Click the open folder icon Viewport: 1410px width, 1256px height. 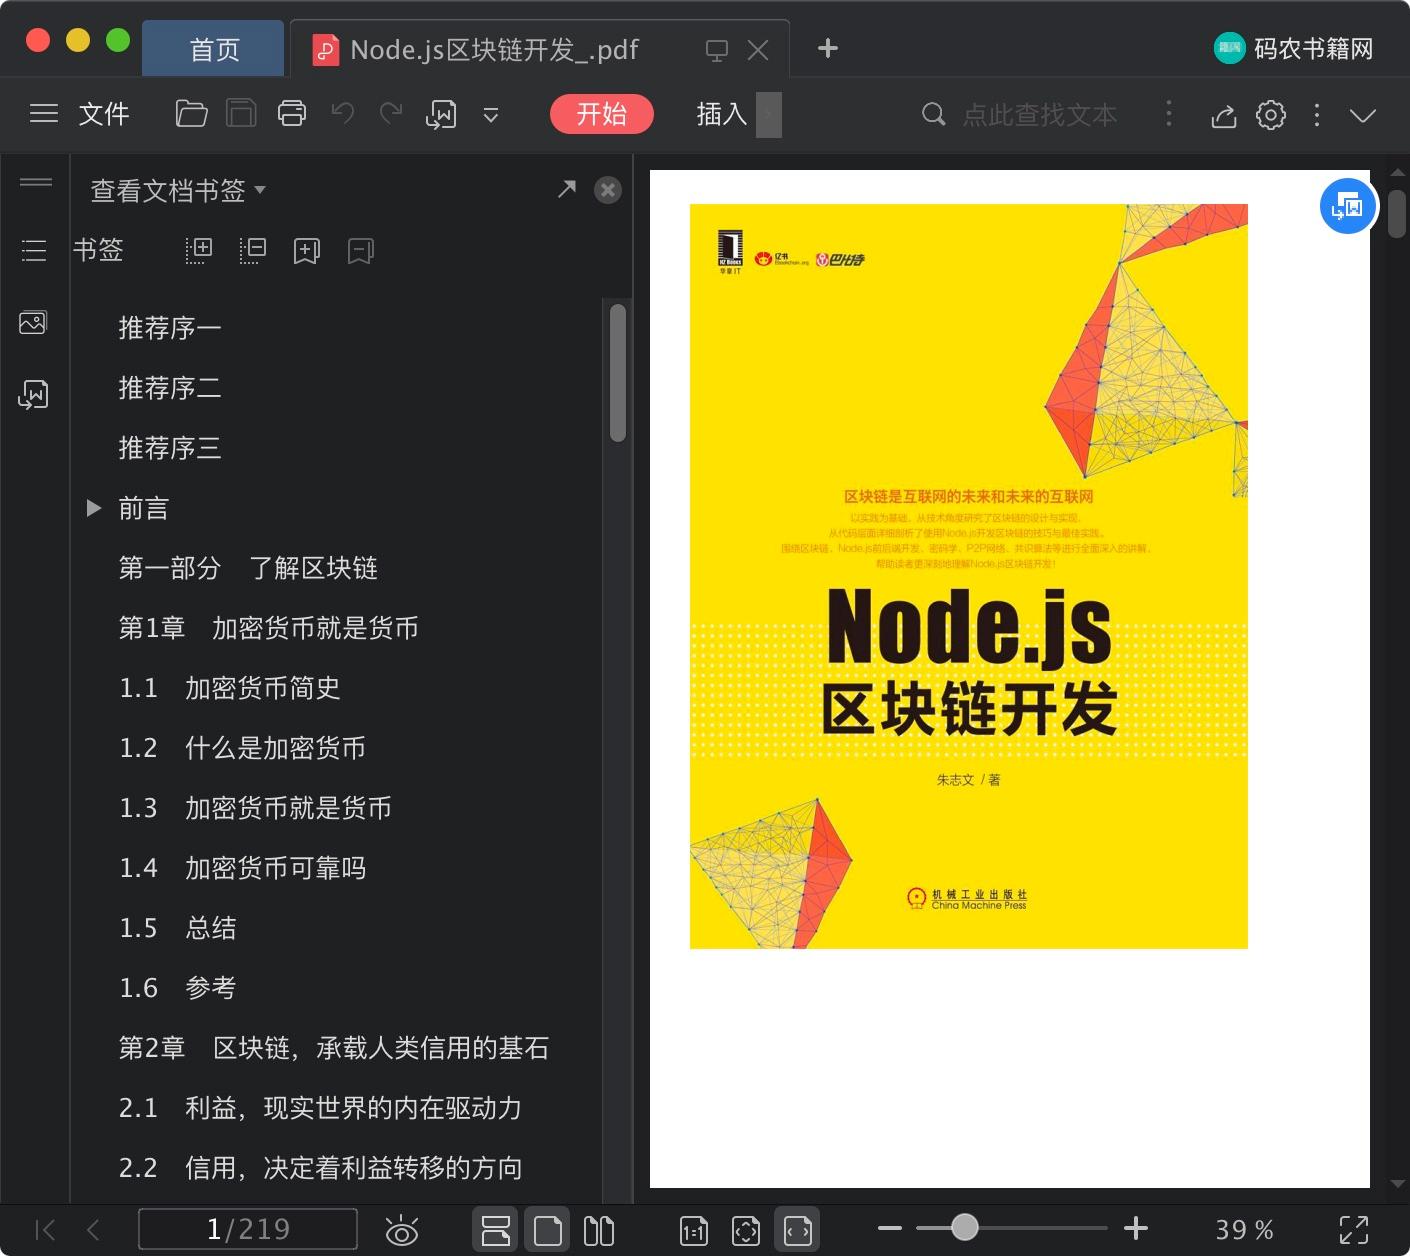191,114
